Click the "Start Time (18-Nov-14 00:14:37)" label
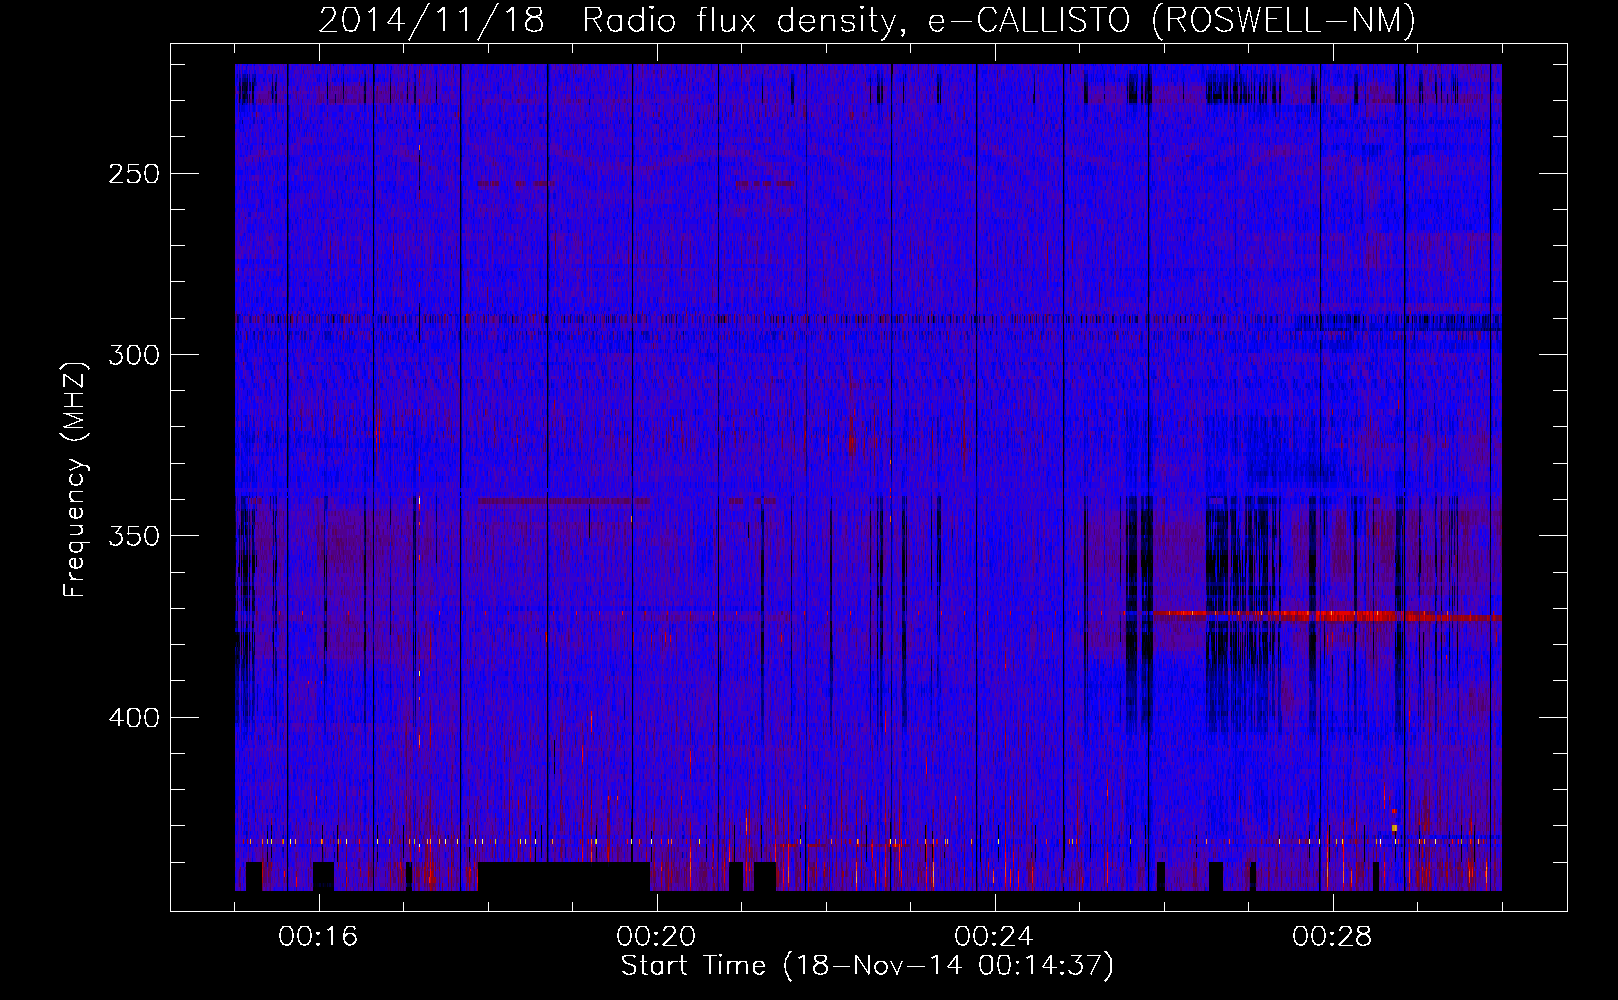Screen dimensions: 1618x1000 tap(867, 966)
